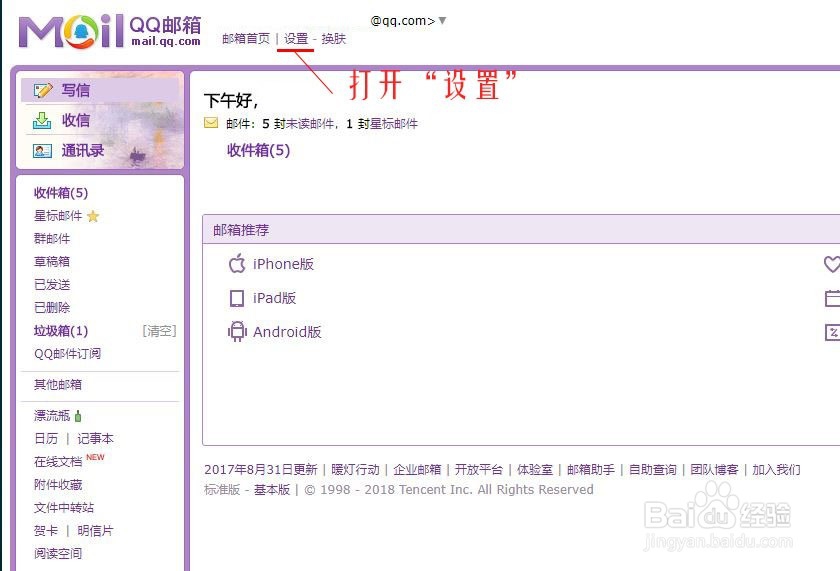Click 5 封未读邮件 unread link

point(298,124)
